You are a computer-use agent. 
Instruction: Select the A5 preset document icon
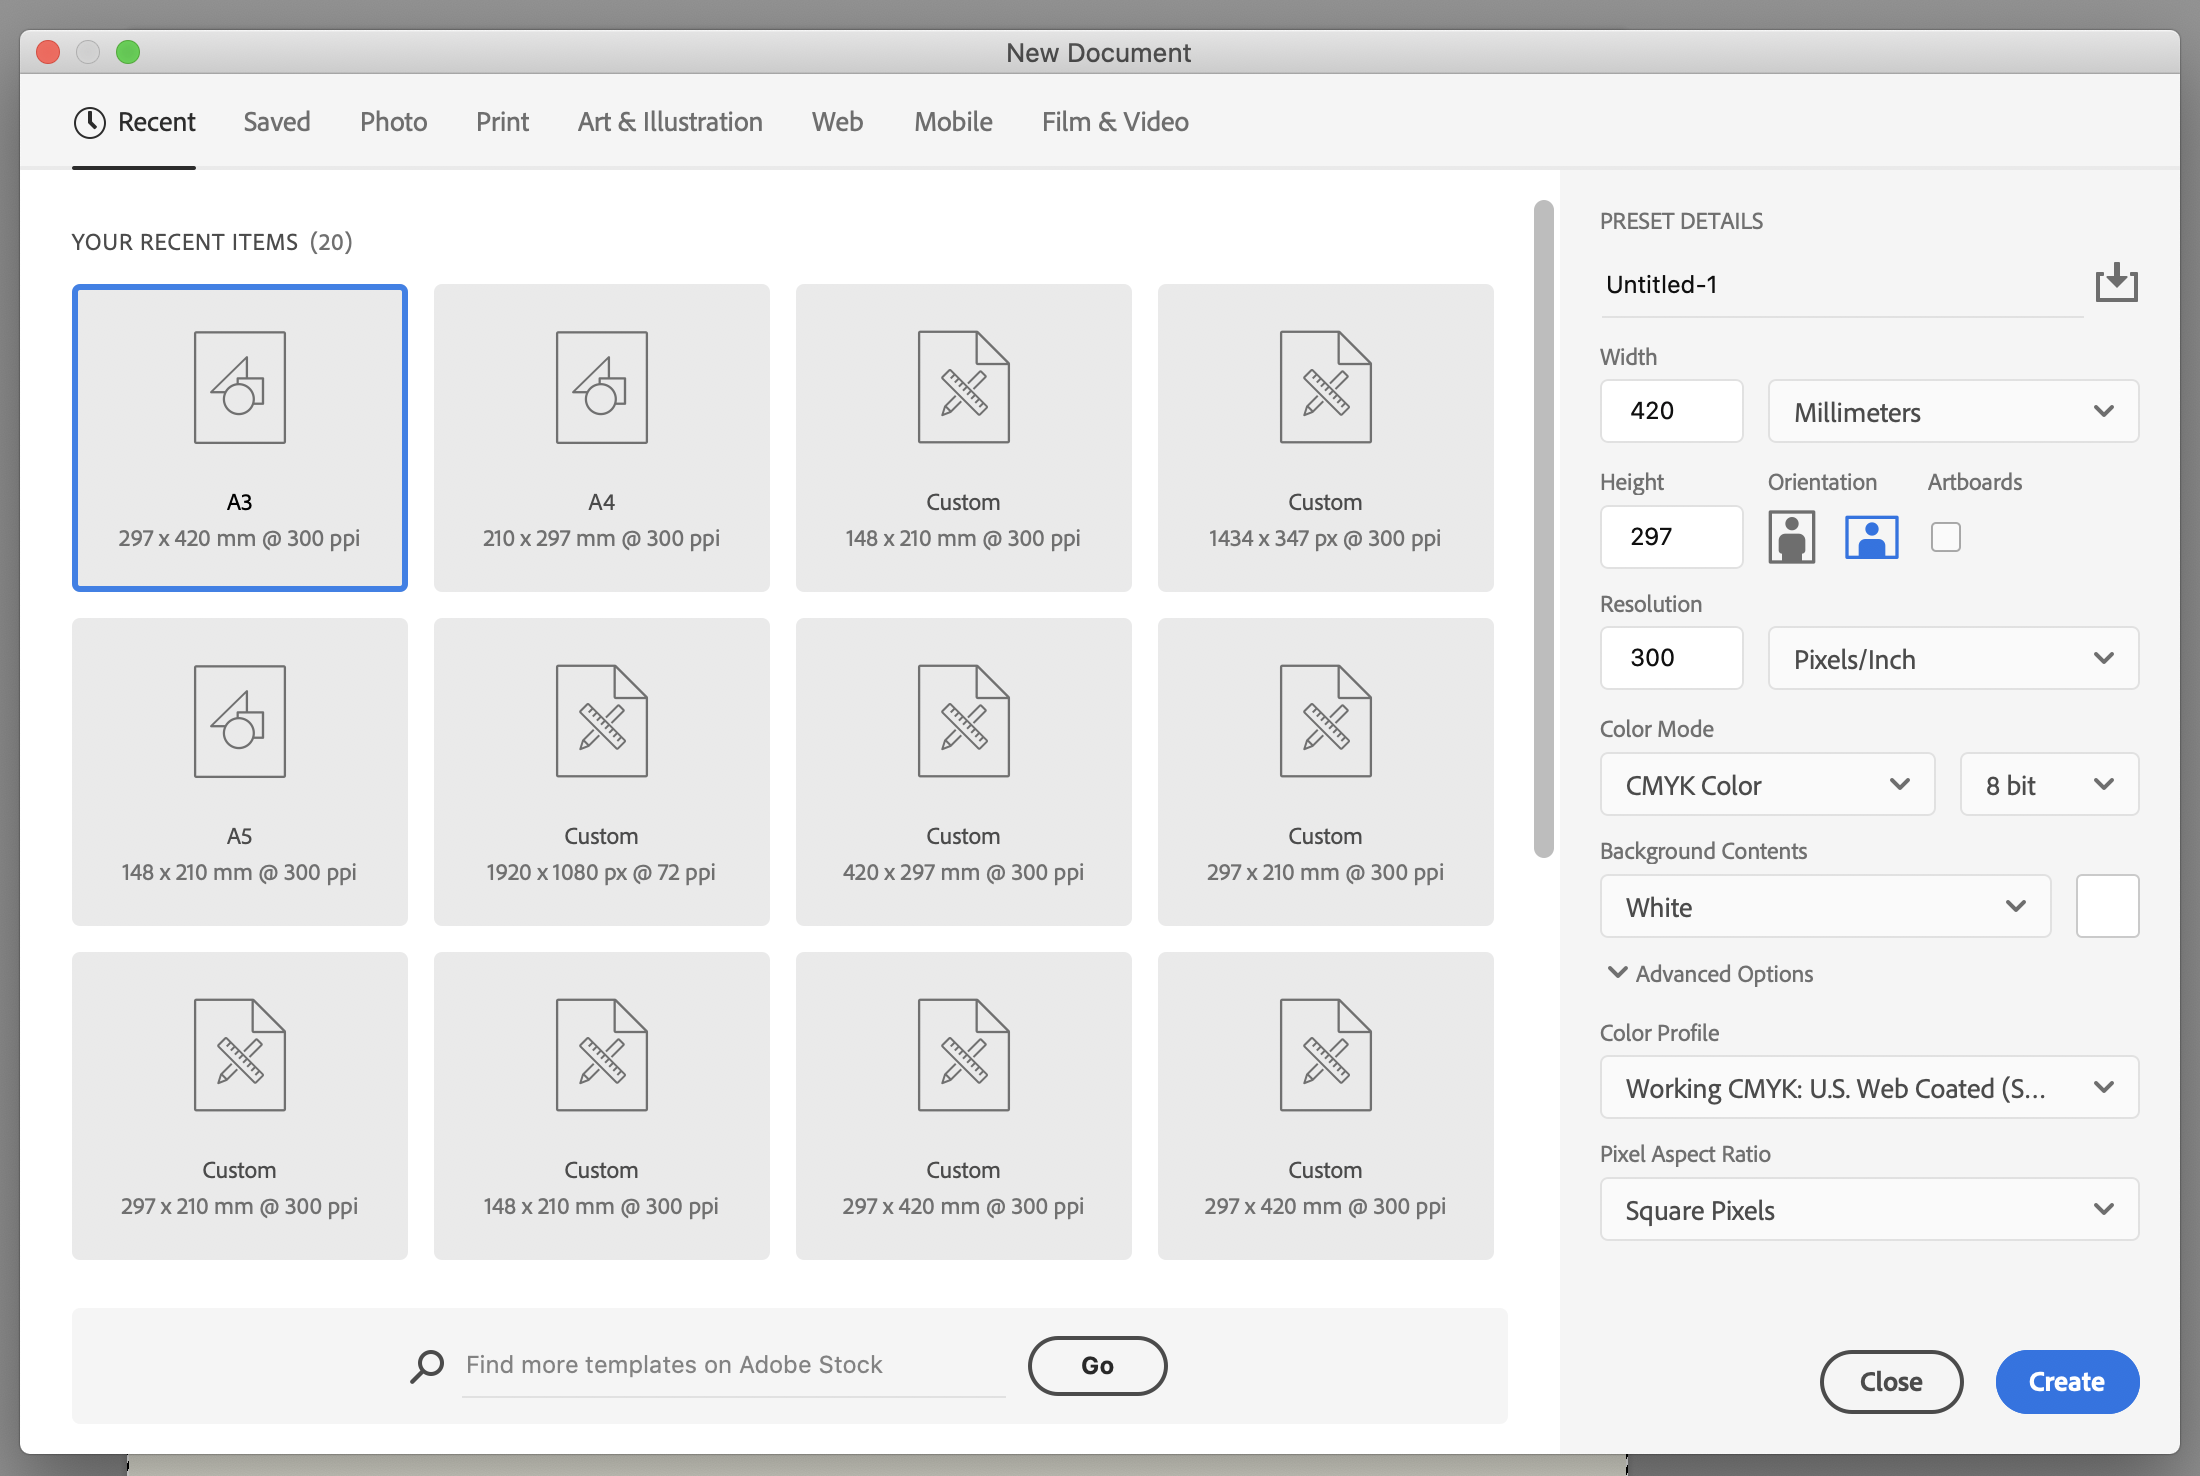coord(239,722)
